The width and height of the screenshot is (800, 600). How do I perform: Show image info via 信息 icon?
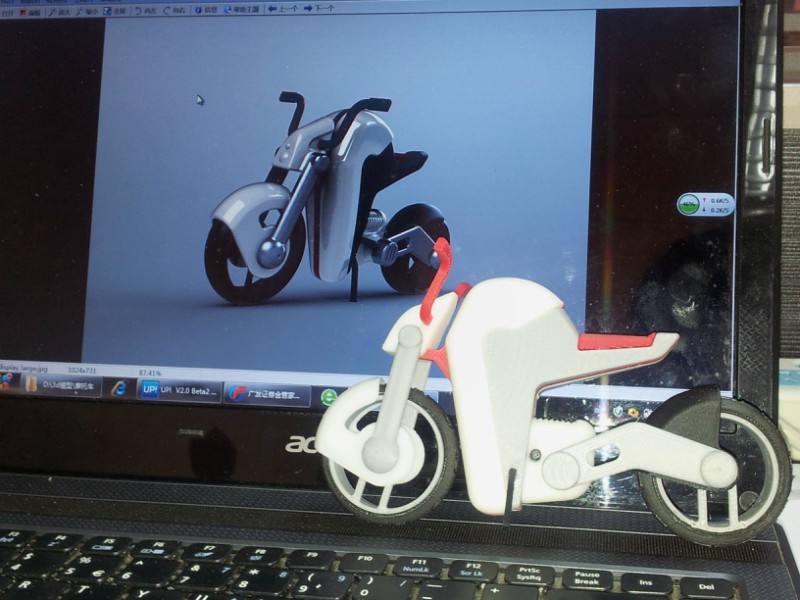[x=207, y=11]
